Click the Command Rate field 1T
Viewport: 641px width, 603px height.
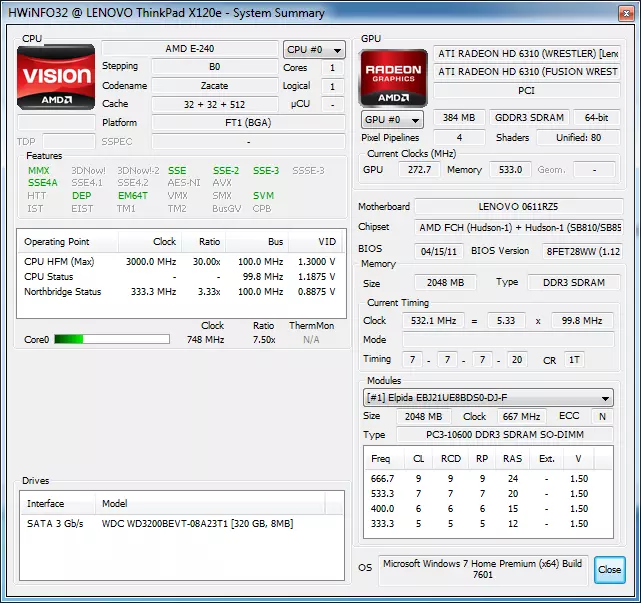click(574, 360)
